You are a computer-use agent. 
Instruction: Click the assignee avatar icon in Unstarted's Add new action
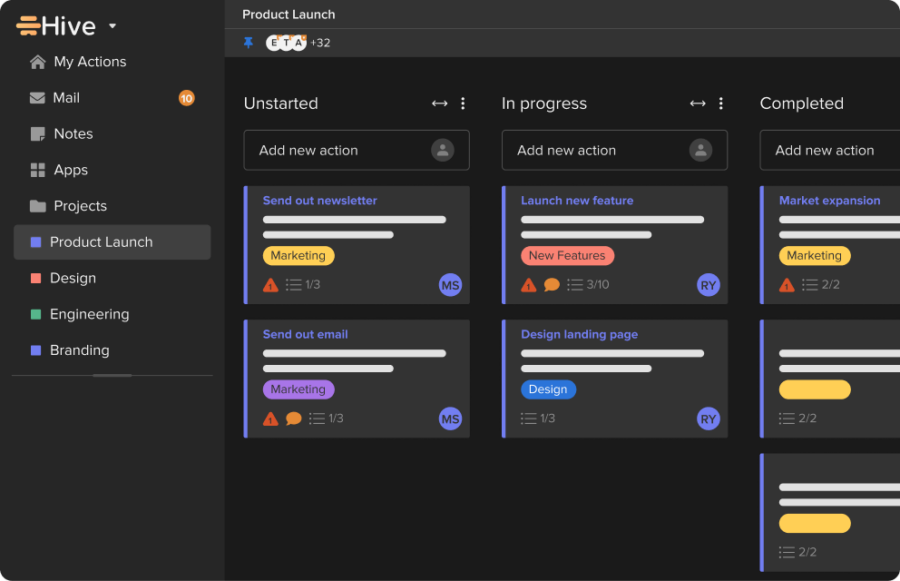pyautogui.click(x=443, y=150)
